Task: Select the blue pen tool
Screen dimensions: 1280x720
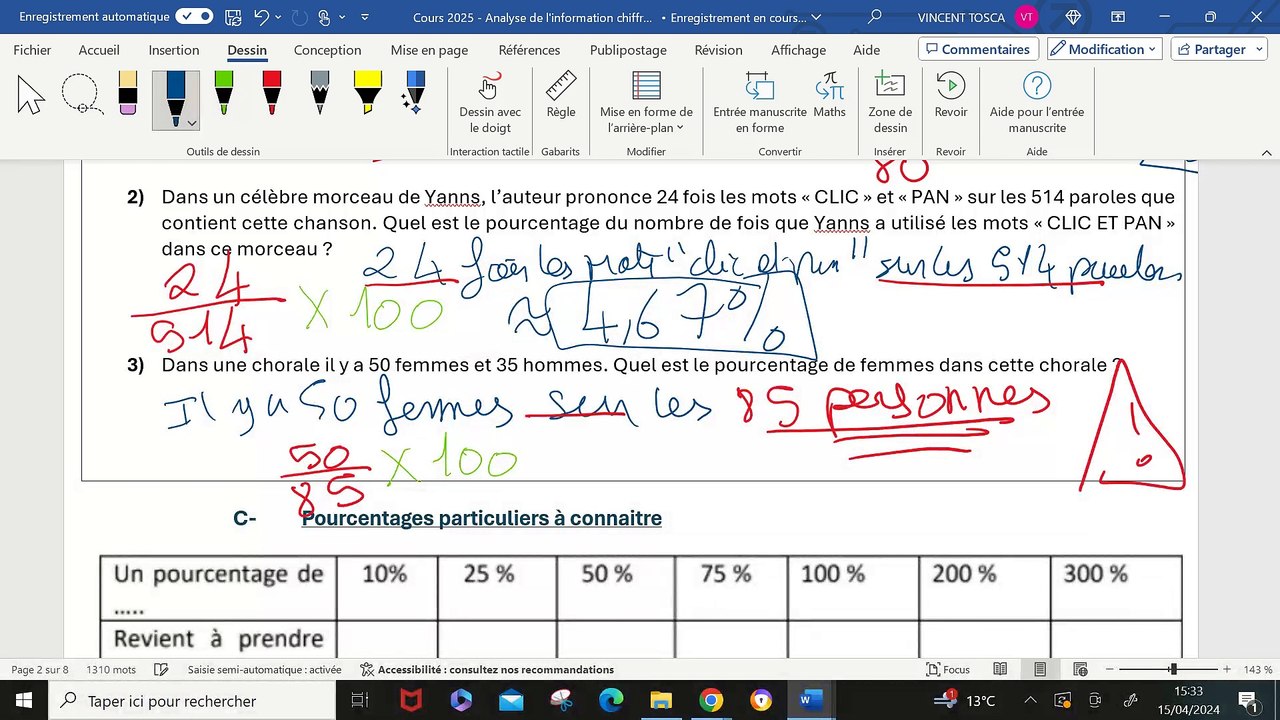Action: (175, 98)
